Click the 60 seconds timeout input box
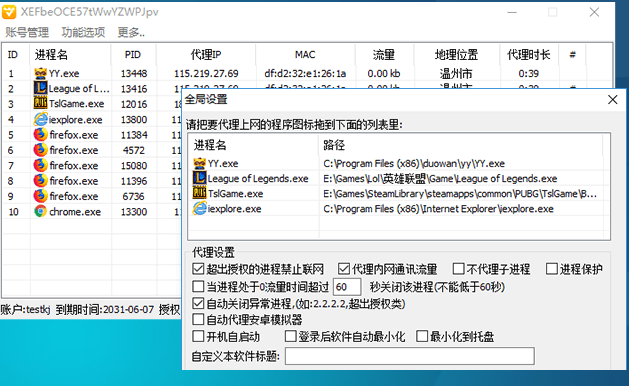This screenshot has width=629, height=386. click(x=347, y=287)
